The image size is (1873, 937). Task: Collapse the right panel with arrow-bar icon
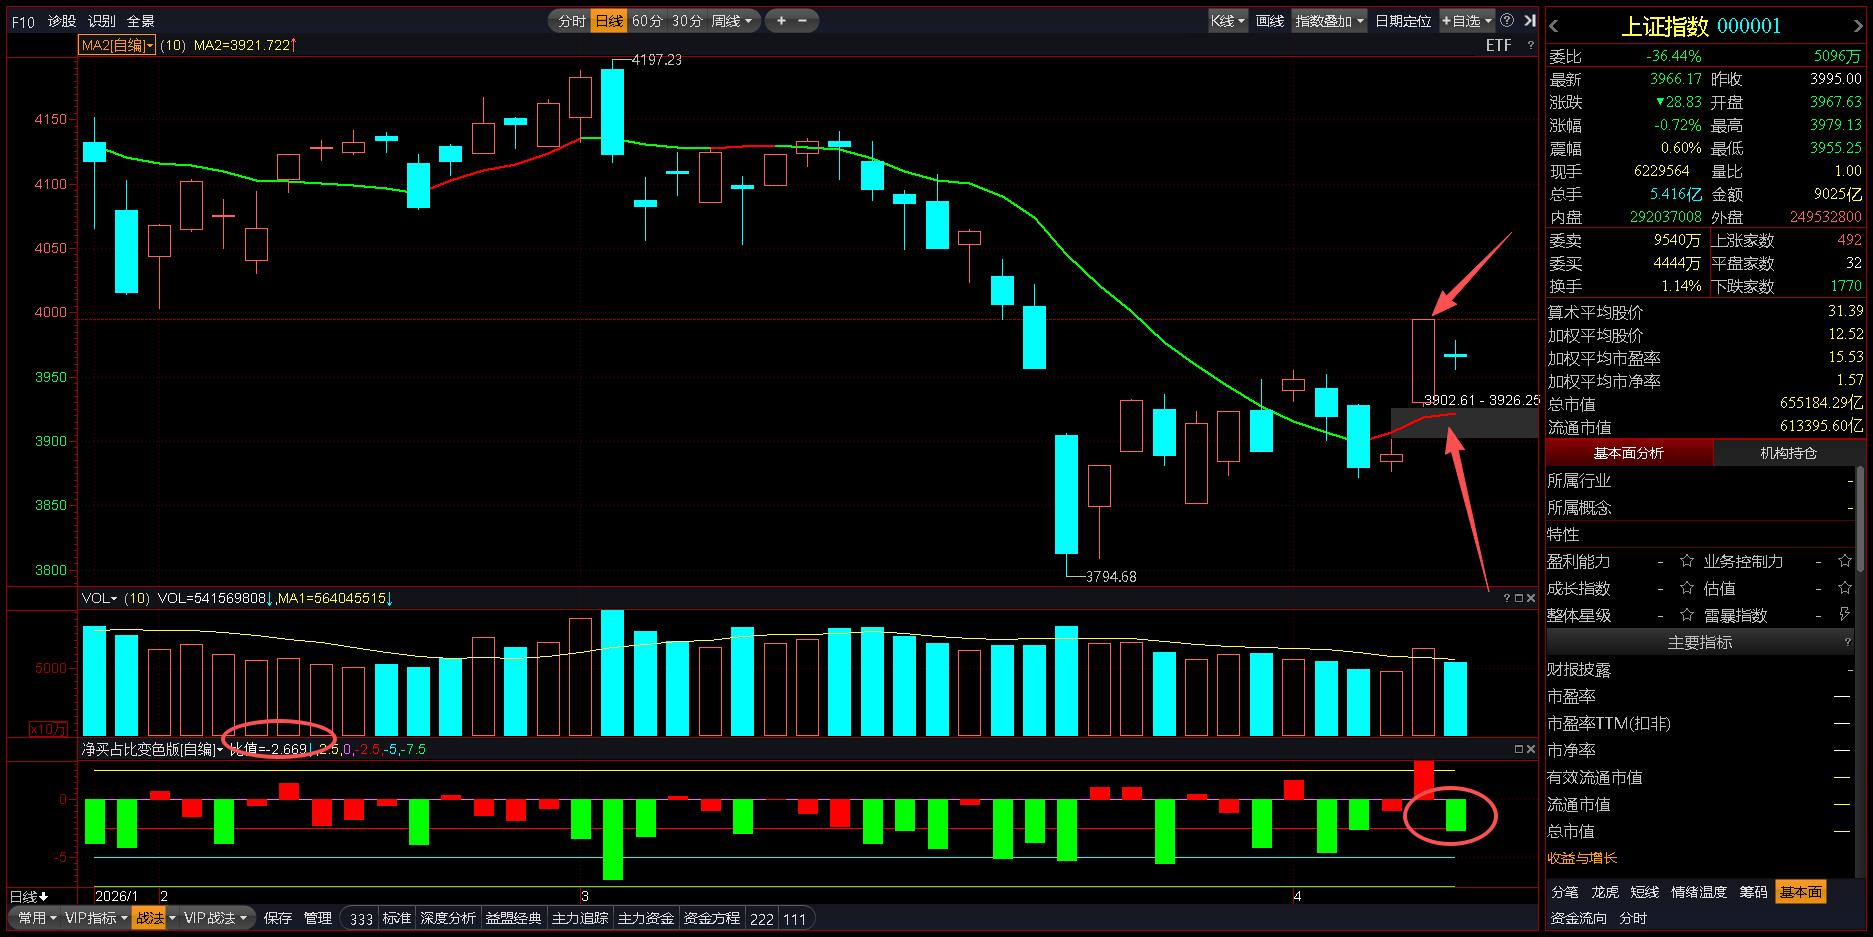(1529, 20)
